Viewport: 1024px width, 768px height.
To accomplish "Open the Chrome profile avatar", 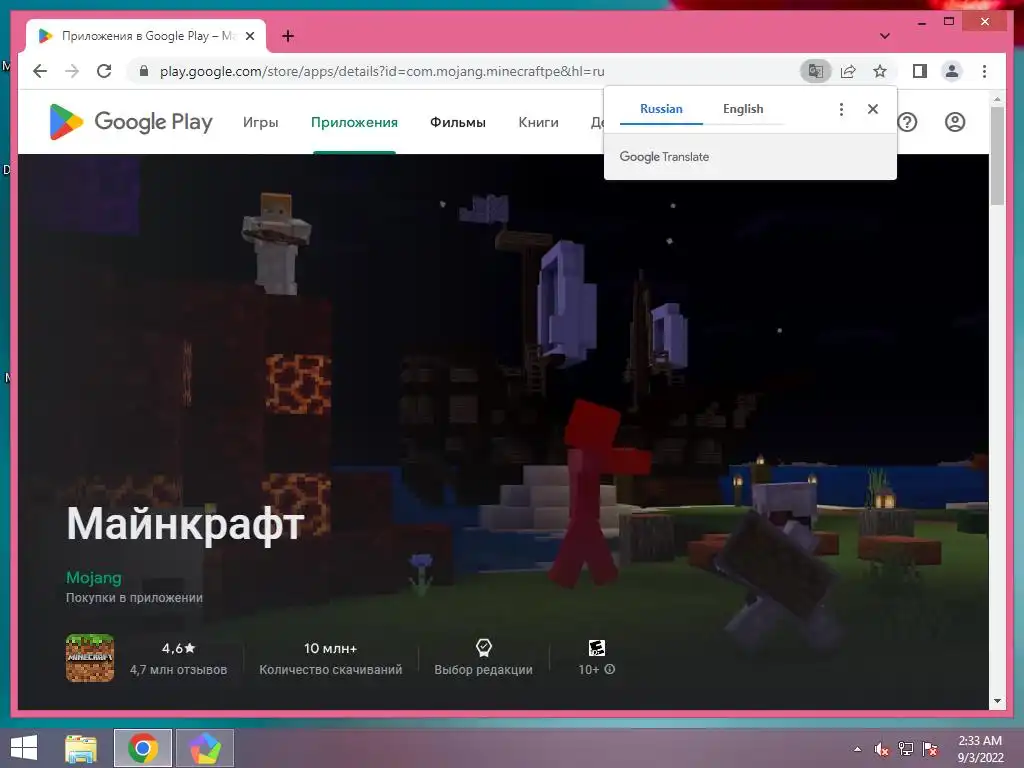I will (x=952, y=71).
